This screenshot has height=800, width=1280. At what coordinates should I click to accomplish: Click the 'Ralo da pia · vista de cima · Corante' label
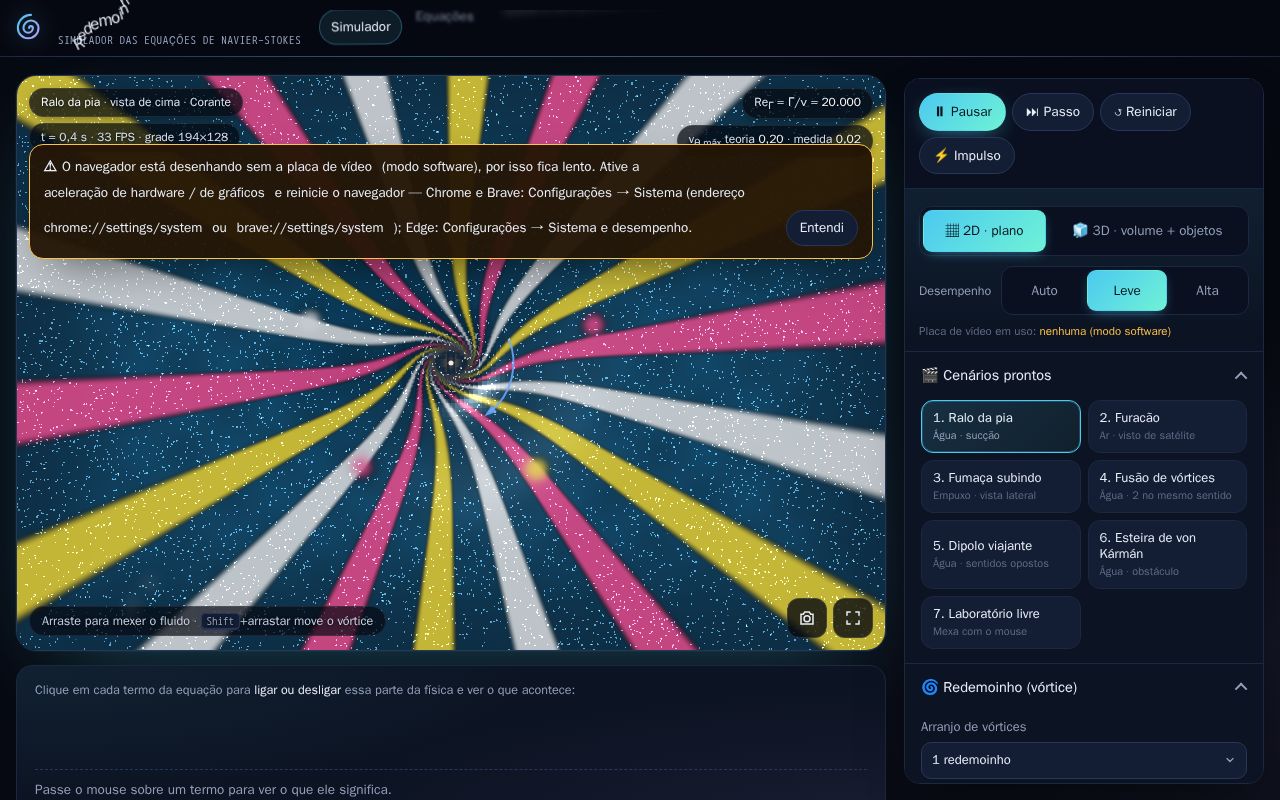point(136,102)
